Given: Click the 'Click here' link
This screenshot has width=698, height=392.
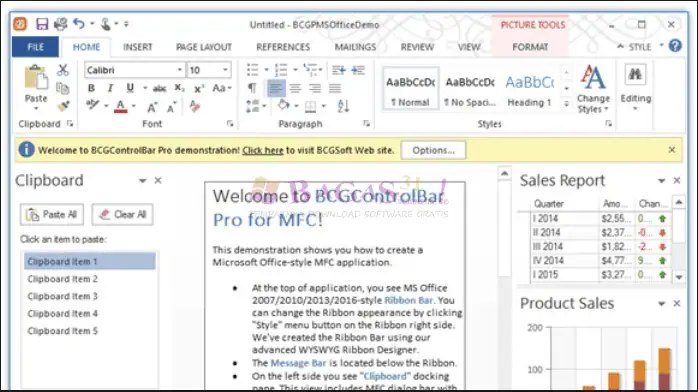Looking at the screenshot, I should point(263,150).
